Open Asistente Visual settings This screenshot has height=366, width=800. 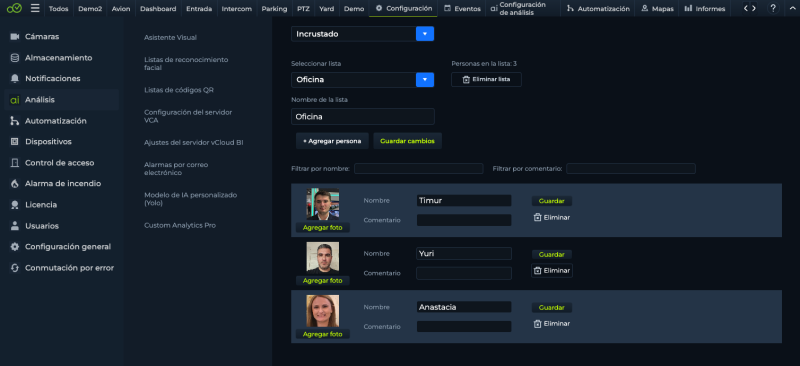pos(170,37)
